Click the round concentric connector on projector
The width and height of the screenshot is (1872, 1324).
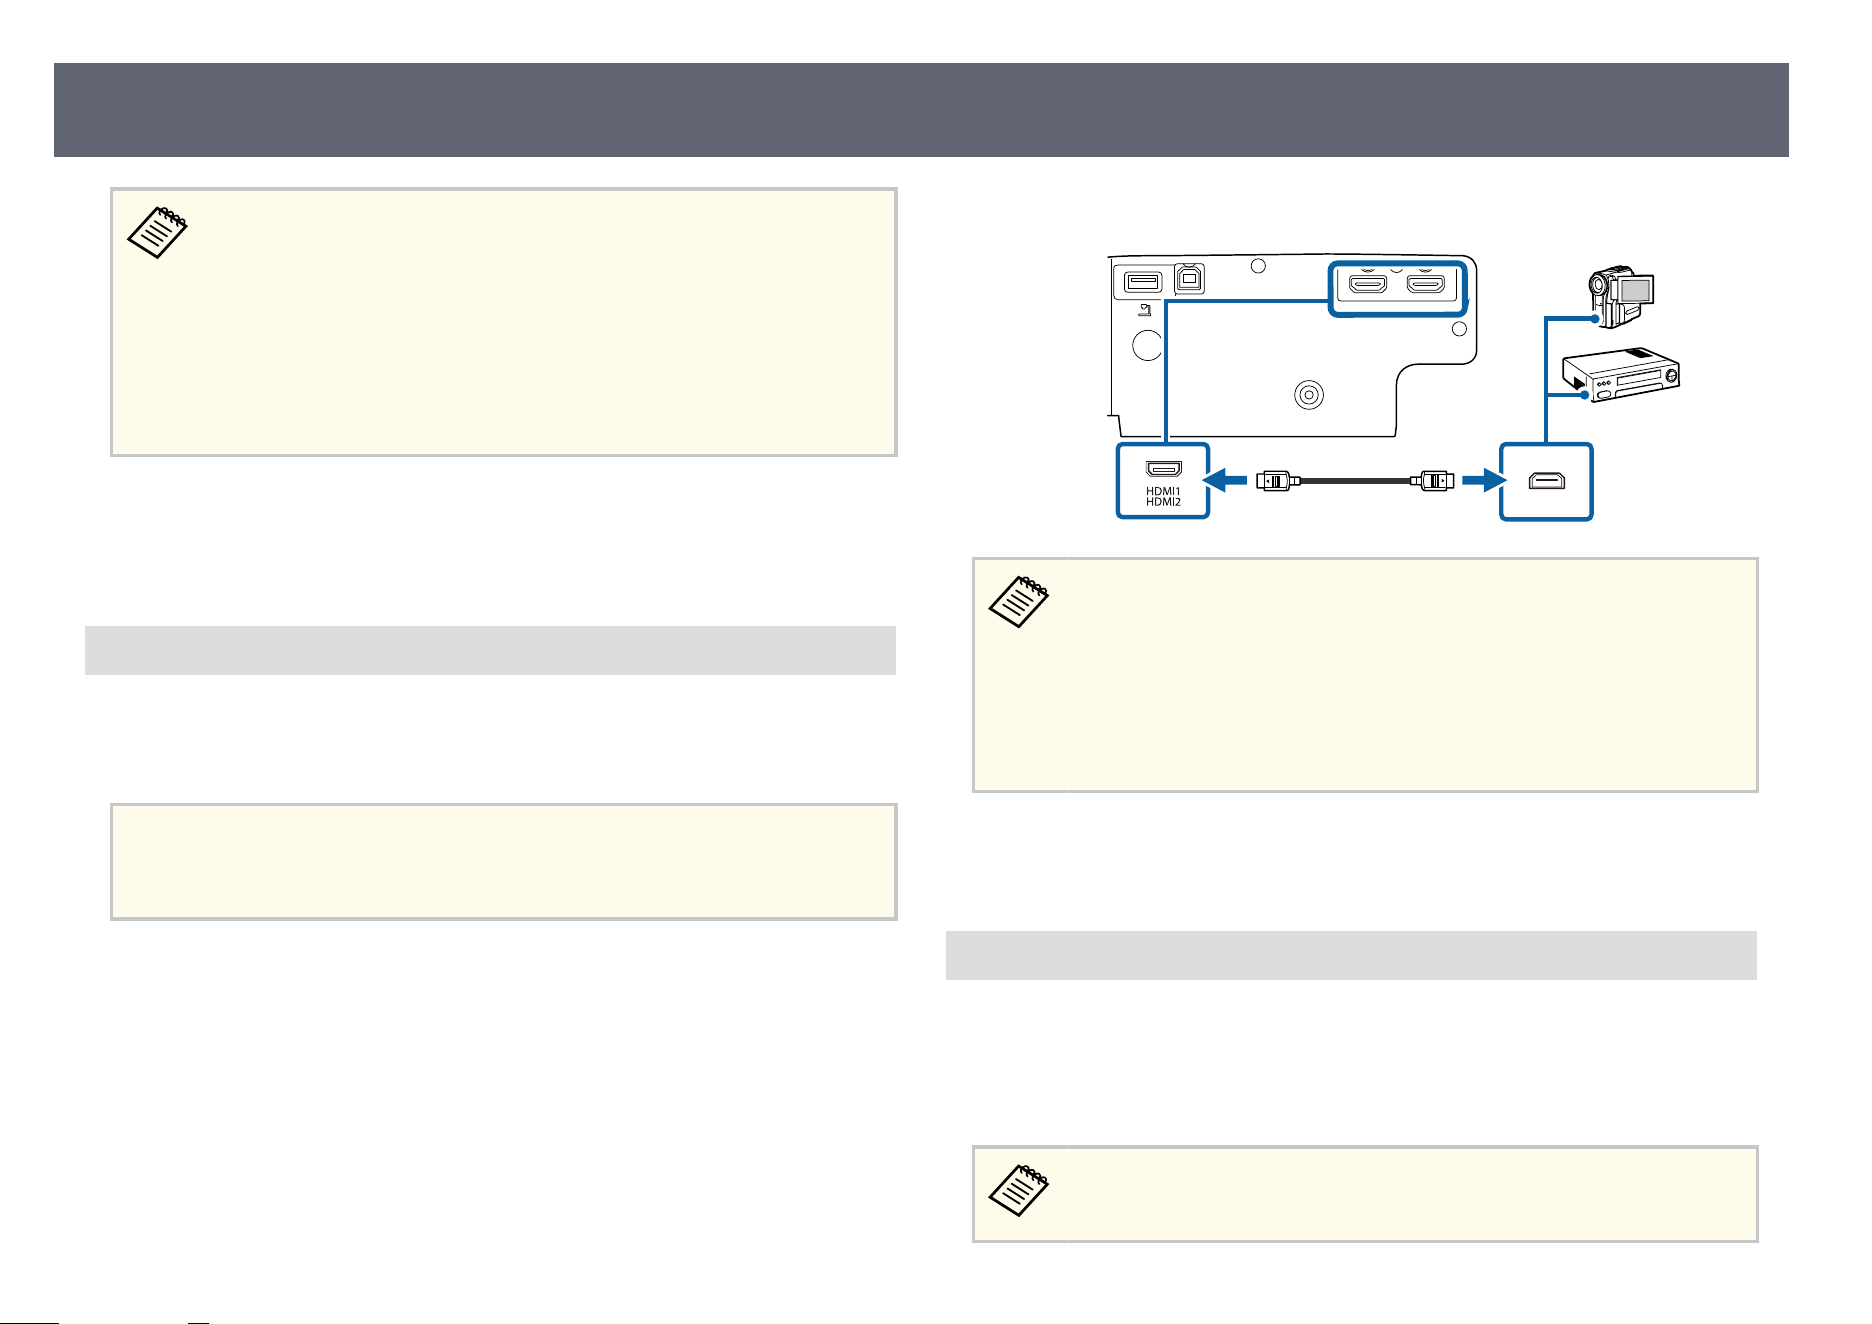(x=1308, y=395)
